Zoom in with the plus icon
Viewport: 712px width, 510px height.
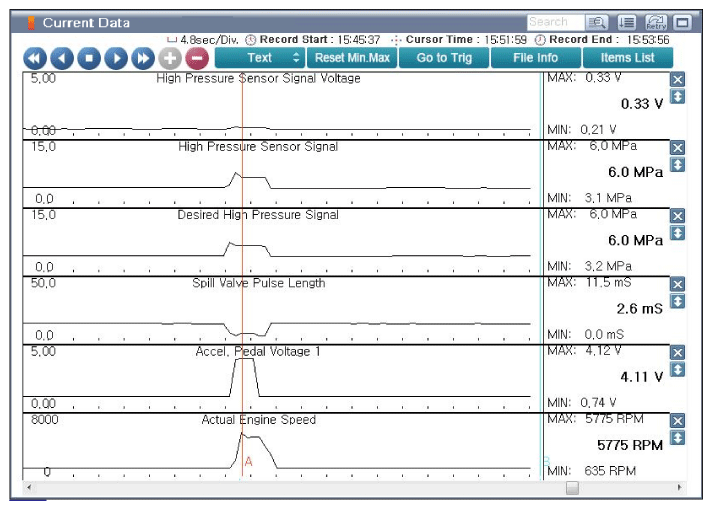[170, 58]
